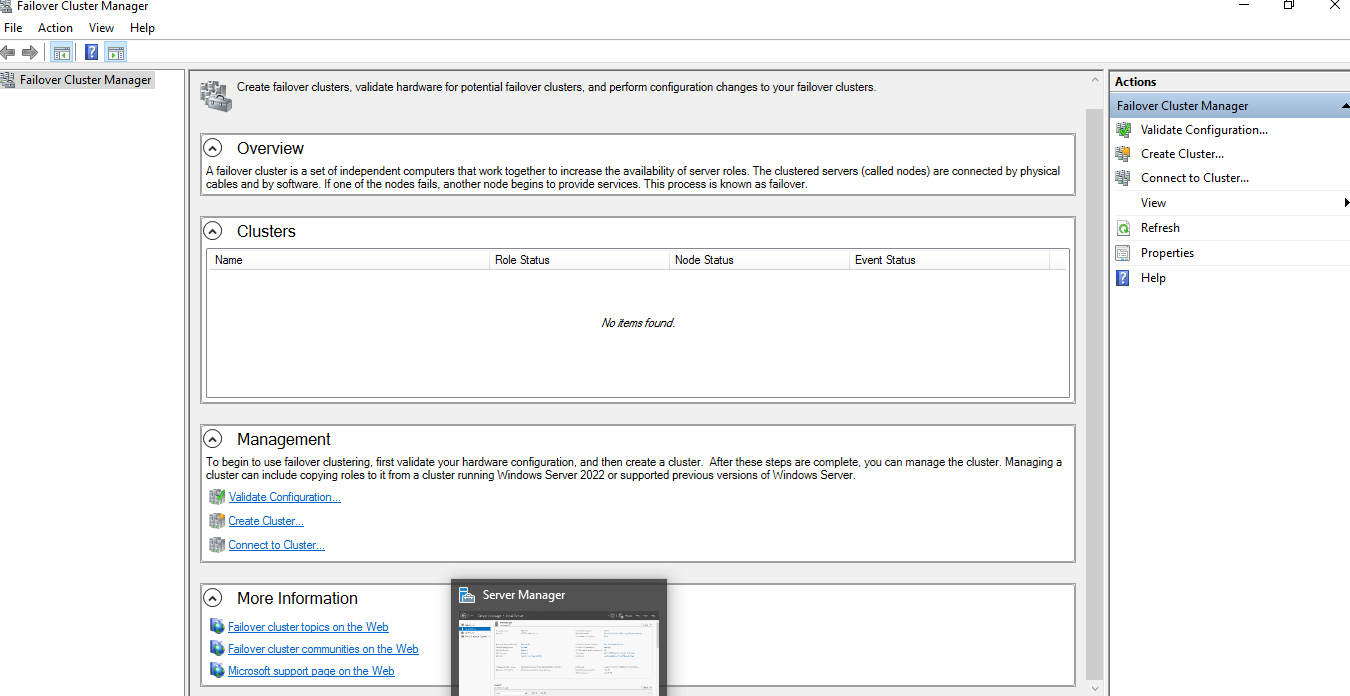Click globe icon beside cluster communities link

tap(217, 649)
